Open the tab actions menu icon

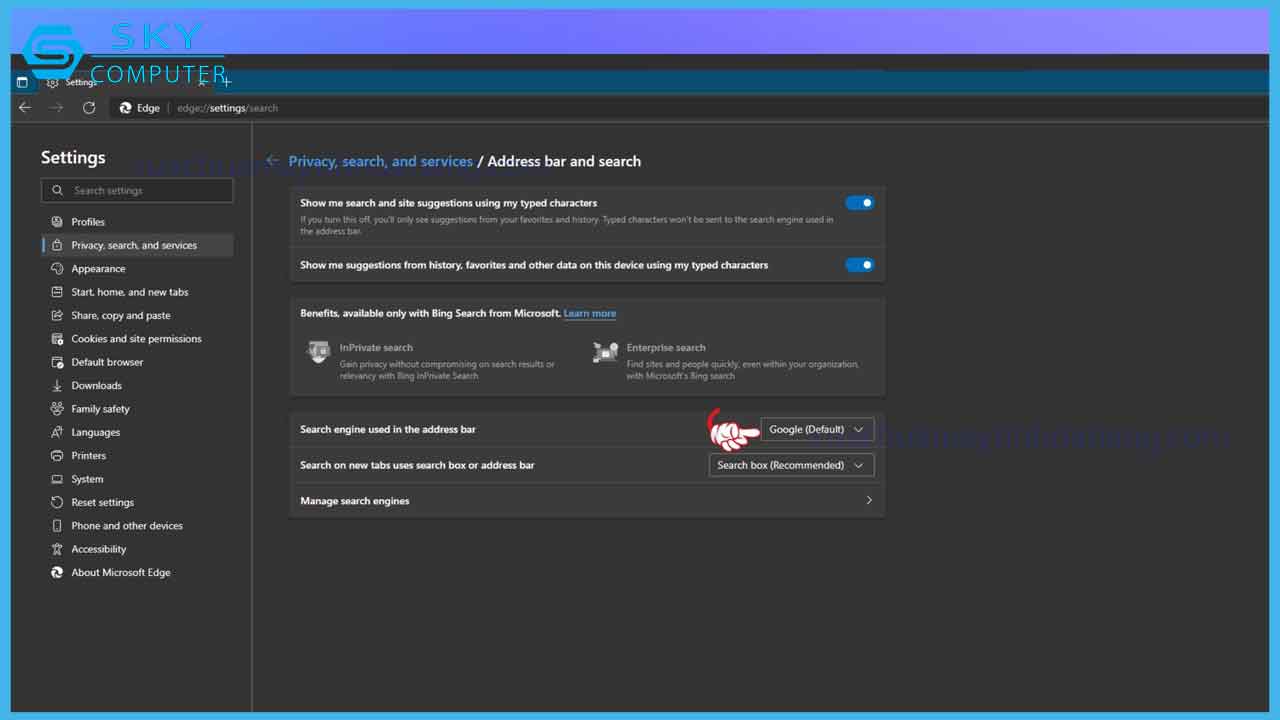[22, 82]
